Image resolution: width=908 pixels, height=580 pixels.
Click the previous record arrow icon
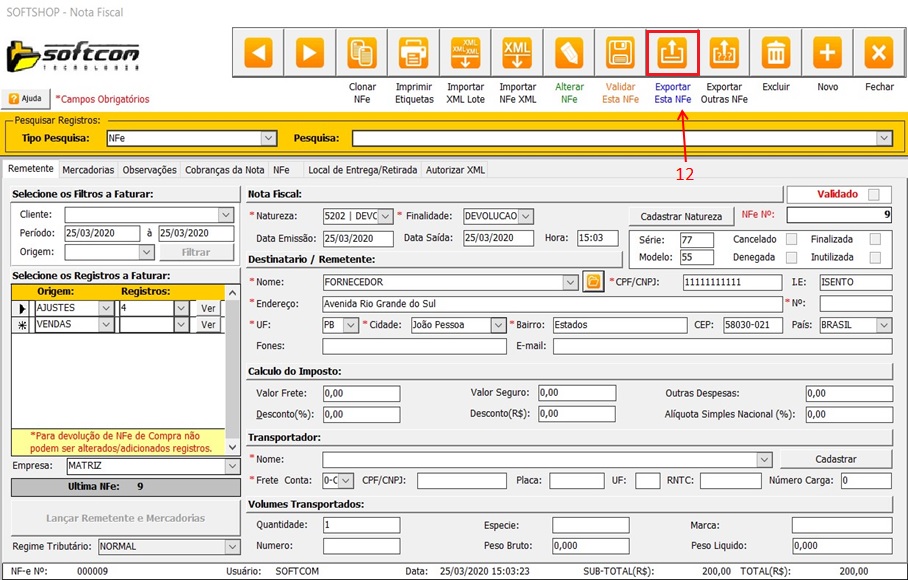point(258,53)
